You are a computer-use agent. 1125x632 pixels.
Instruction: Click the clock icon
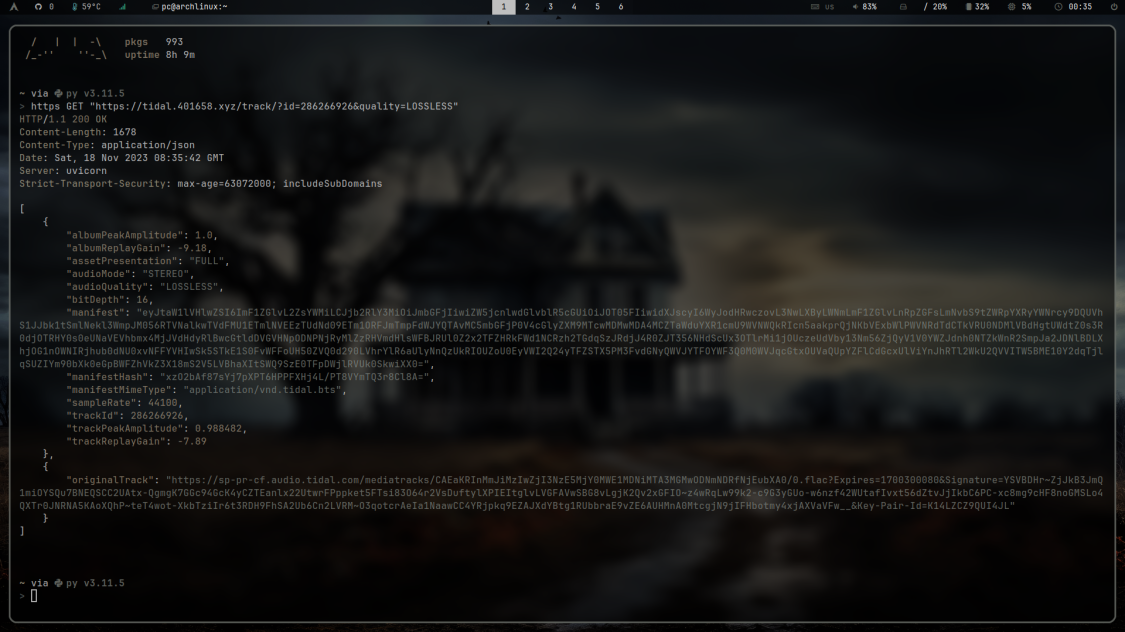pos(1058,6)
